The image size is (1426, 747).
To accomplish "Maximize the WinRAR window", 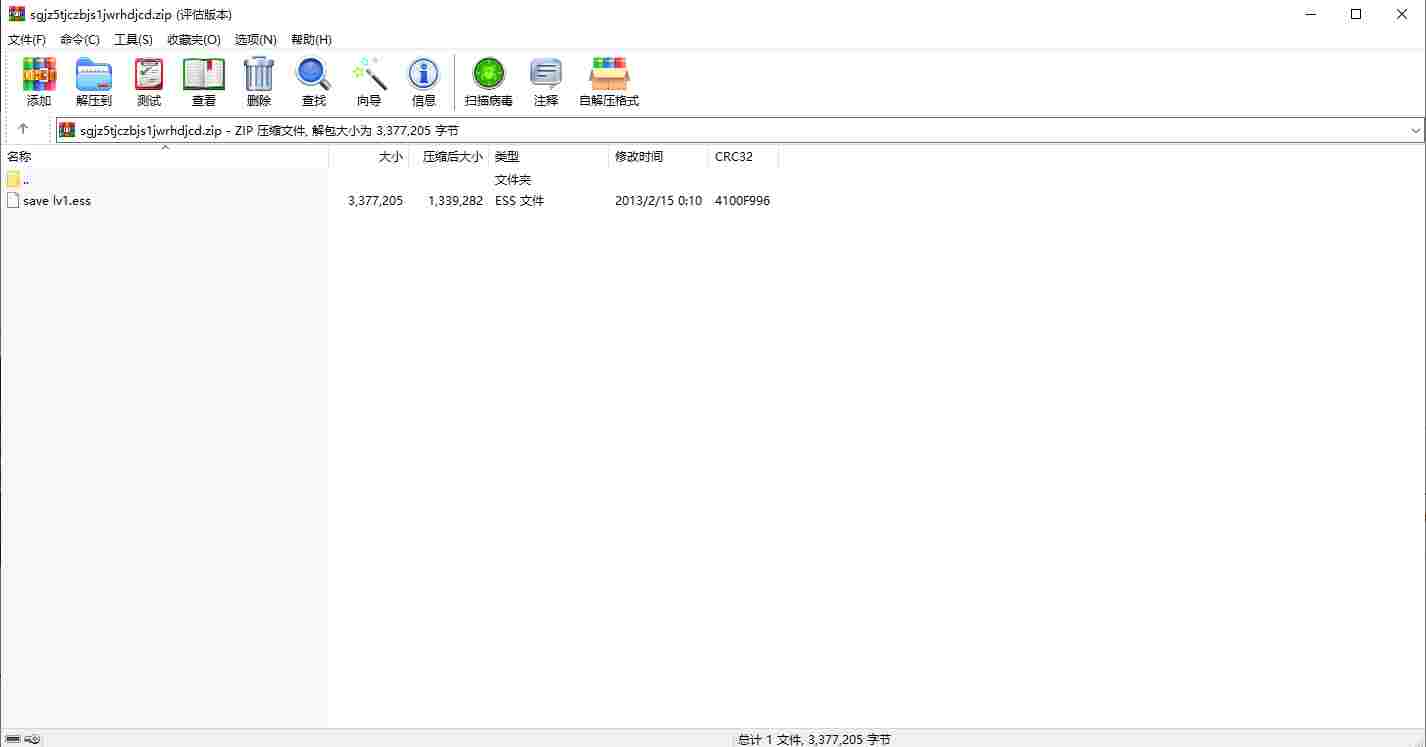I will (1357, 14).
